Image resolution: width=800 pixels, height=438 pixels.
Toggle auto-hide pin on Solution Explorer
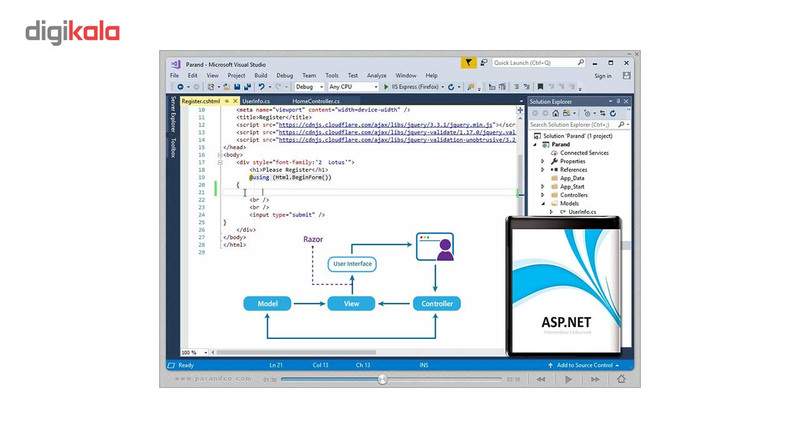pyautogui.click(x=618, y=102)
